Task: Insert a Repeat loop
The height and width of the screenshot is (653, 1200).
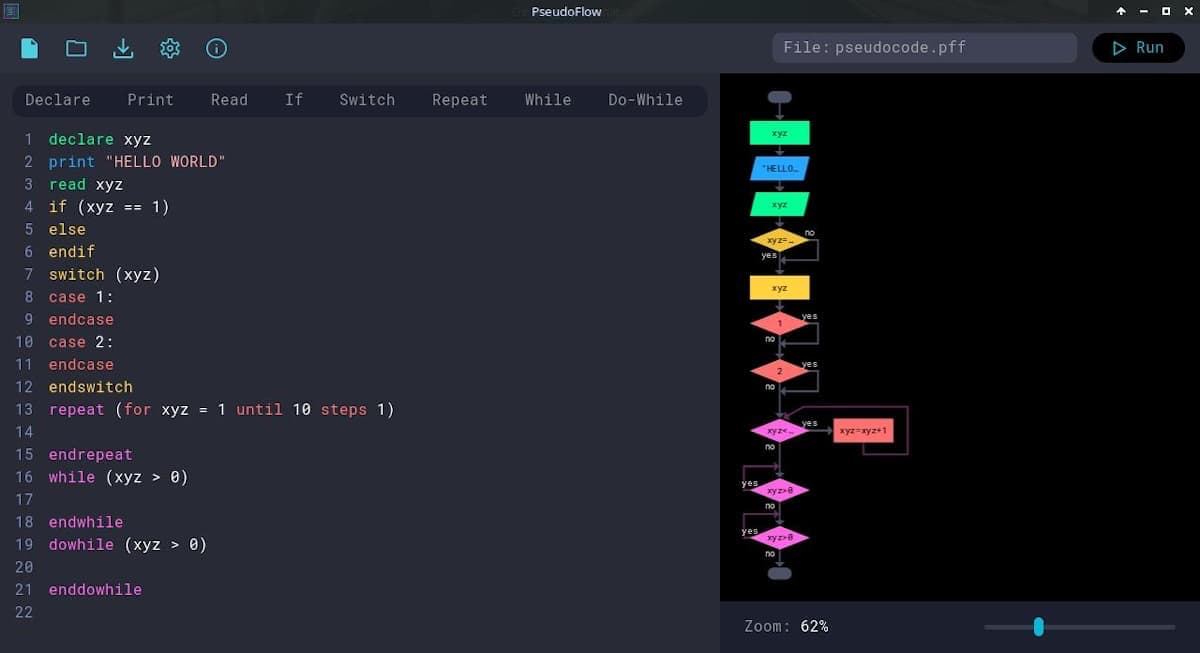Action: click(460, 100)
